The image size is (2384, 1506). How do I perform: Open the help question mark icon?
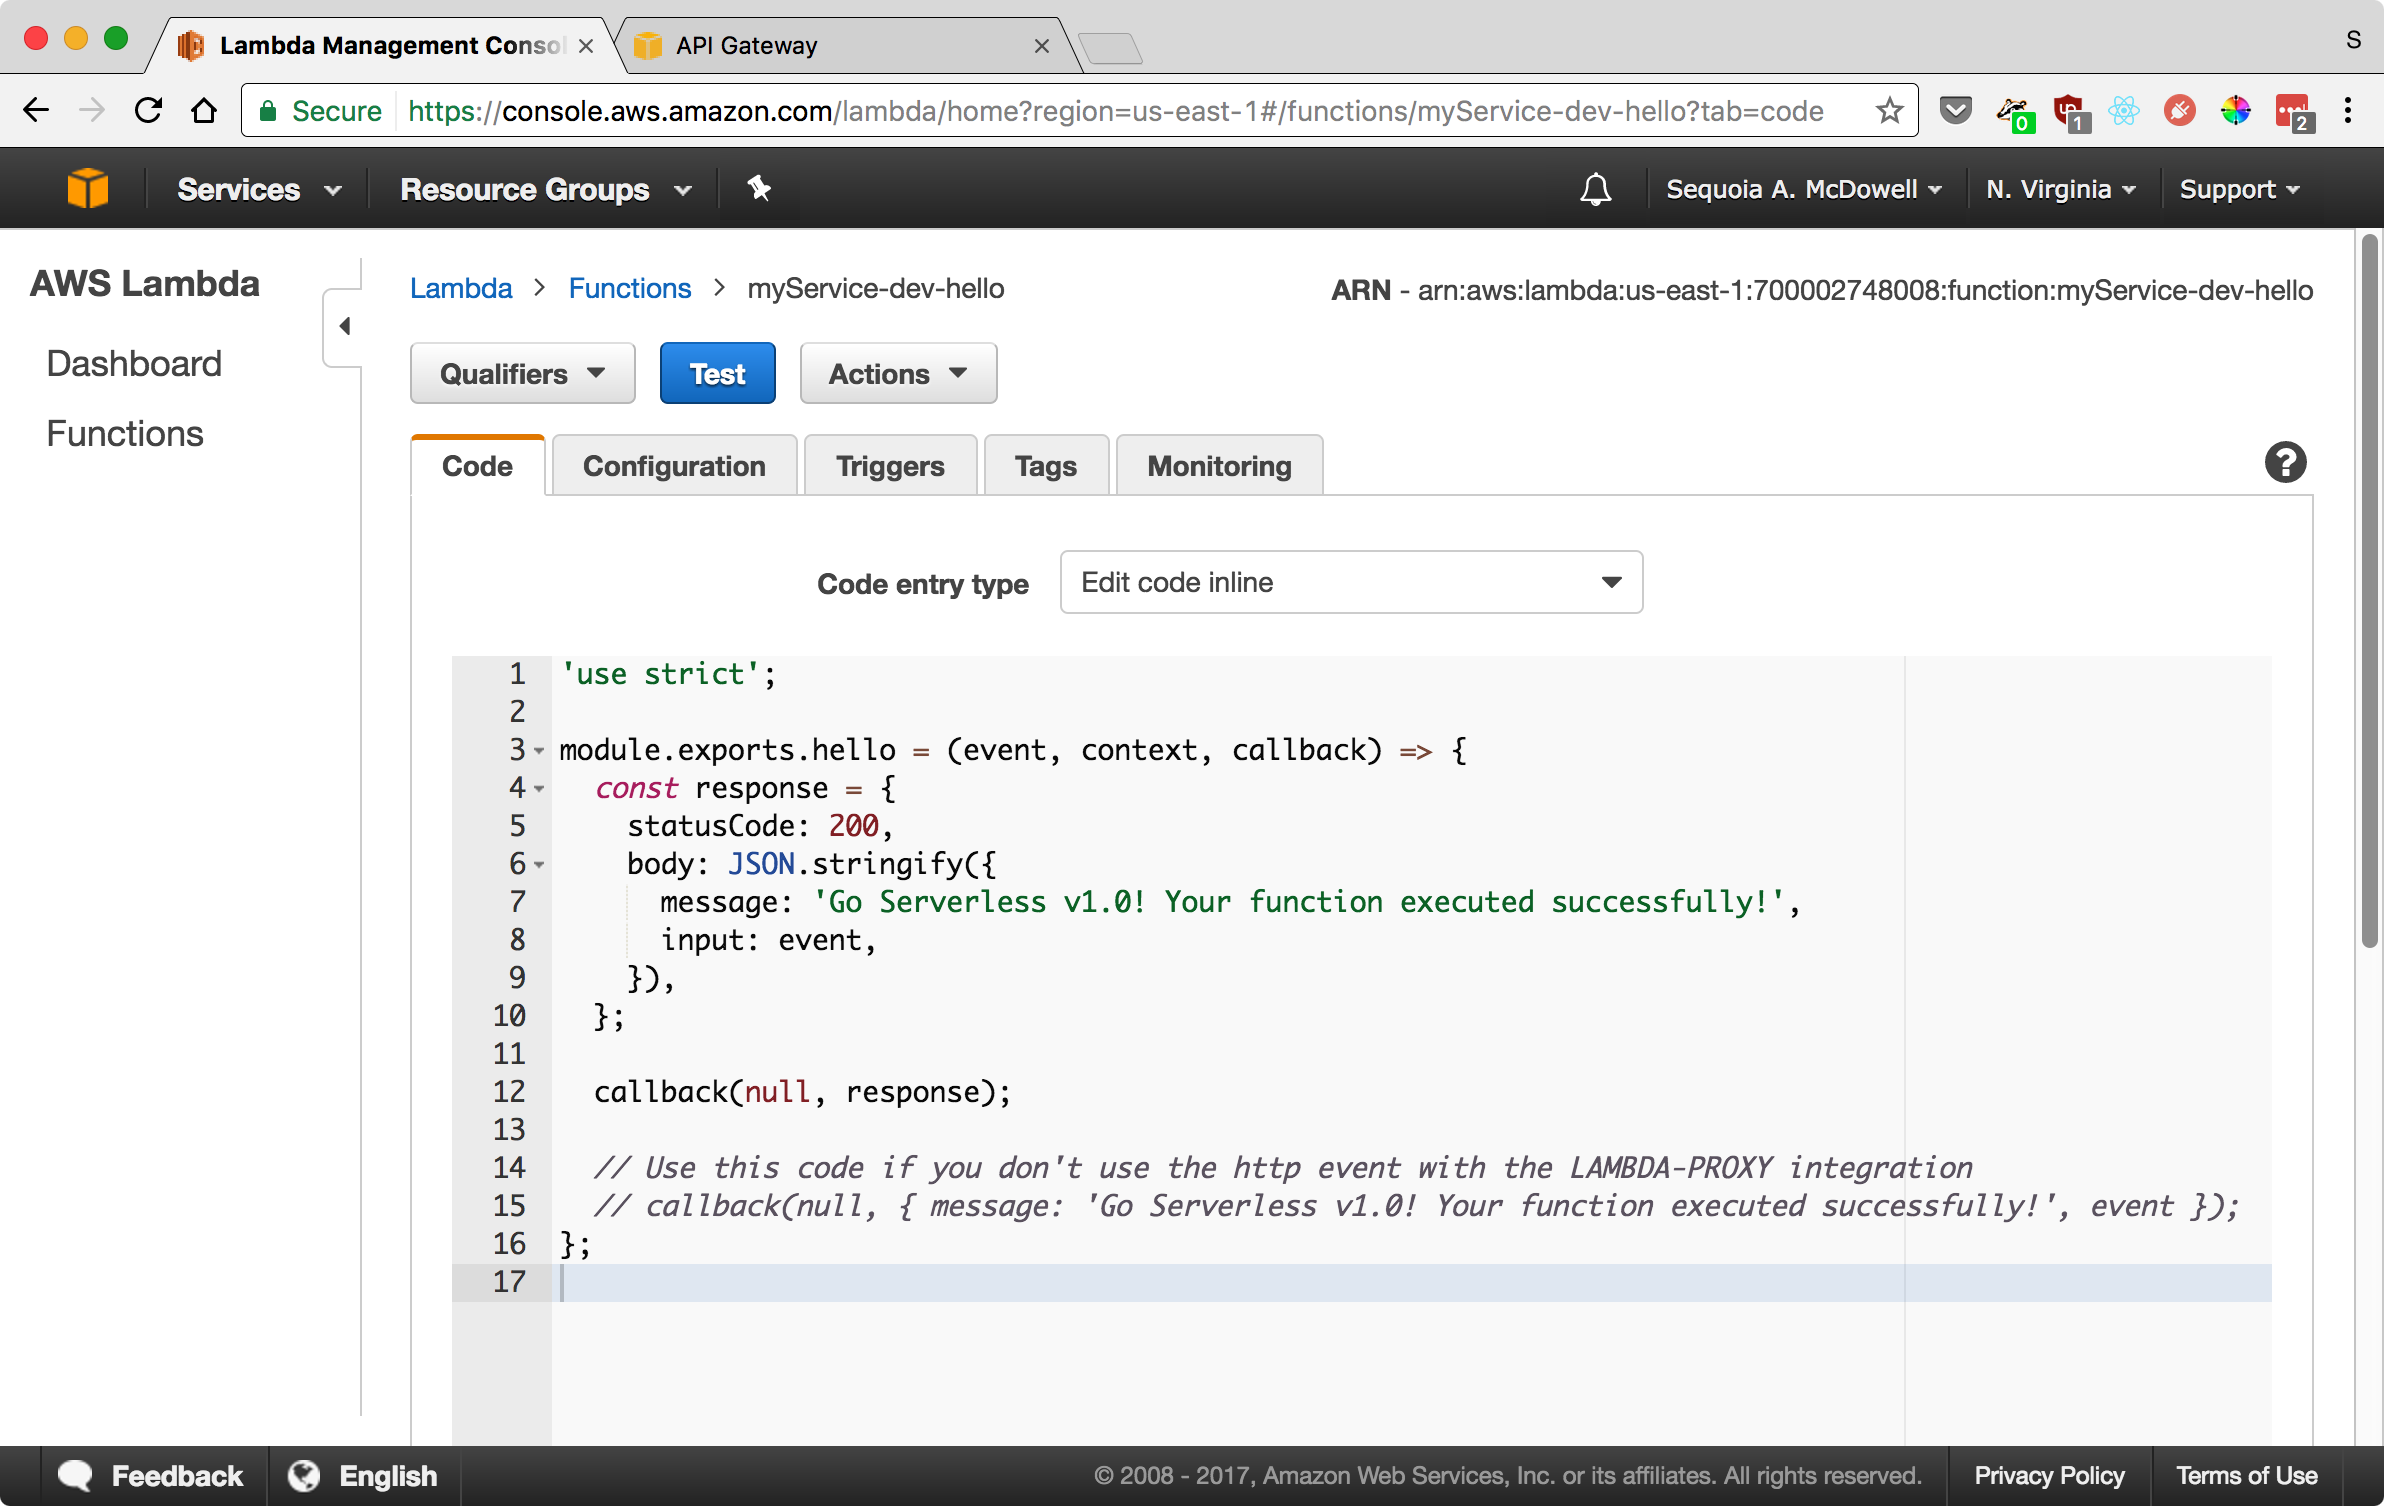click(2285, 462)
